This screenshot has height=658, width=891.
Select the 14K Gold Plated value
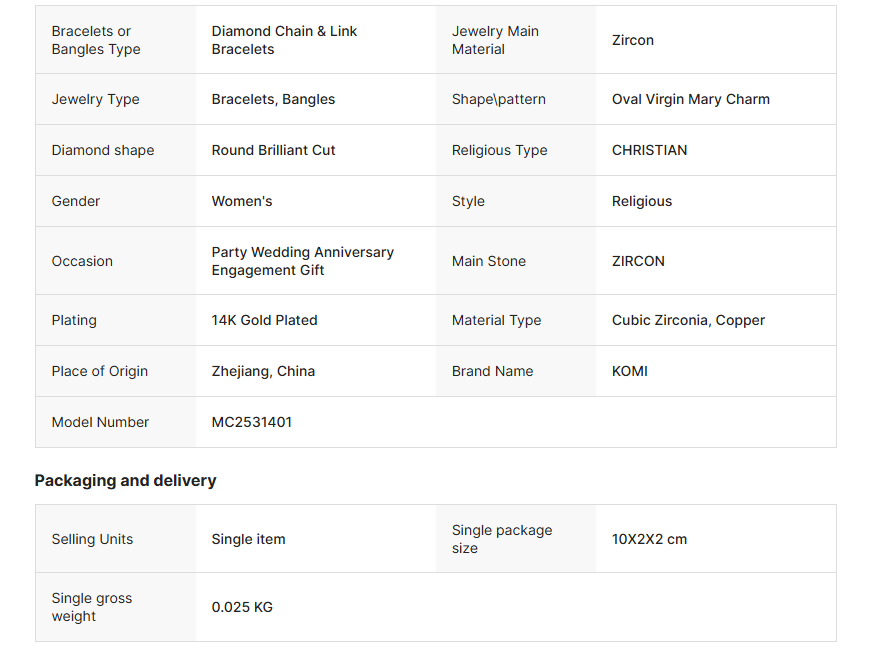coord(264,320)
